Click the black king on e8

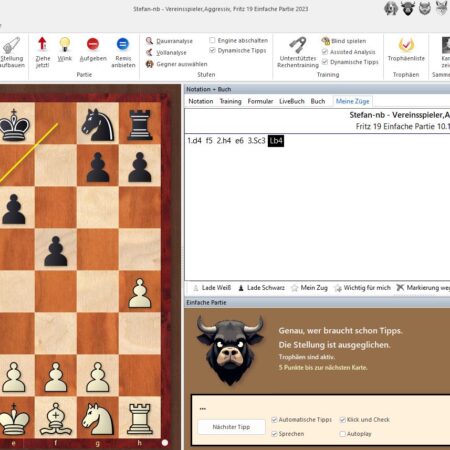pyautogui.click(x=14, y=124)
